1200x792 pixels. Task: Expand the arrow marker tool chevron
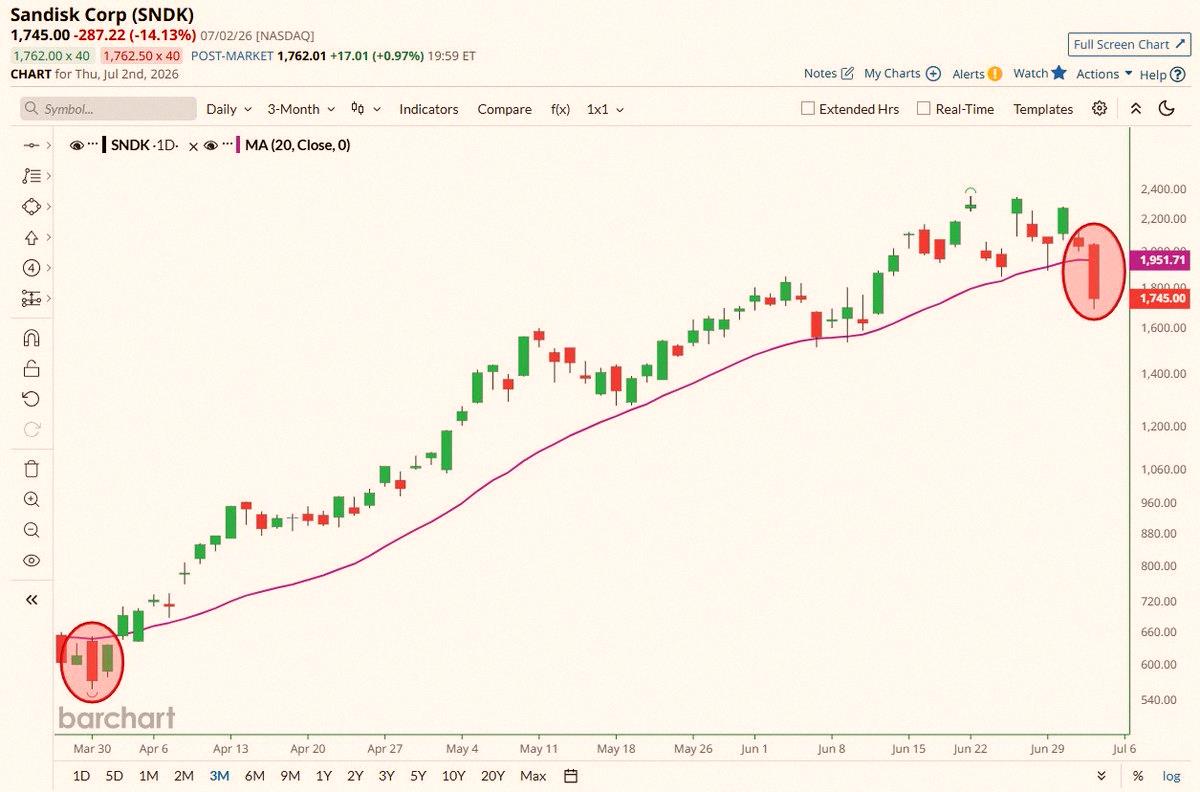(48, 237)
